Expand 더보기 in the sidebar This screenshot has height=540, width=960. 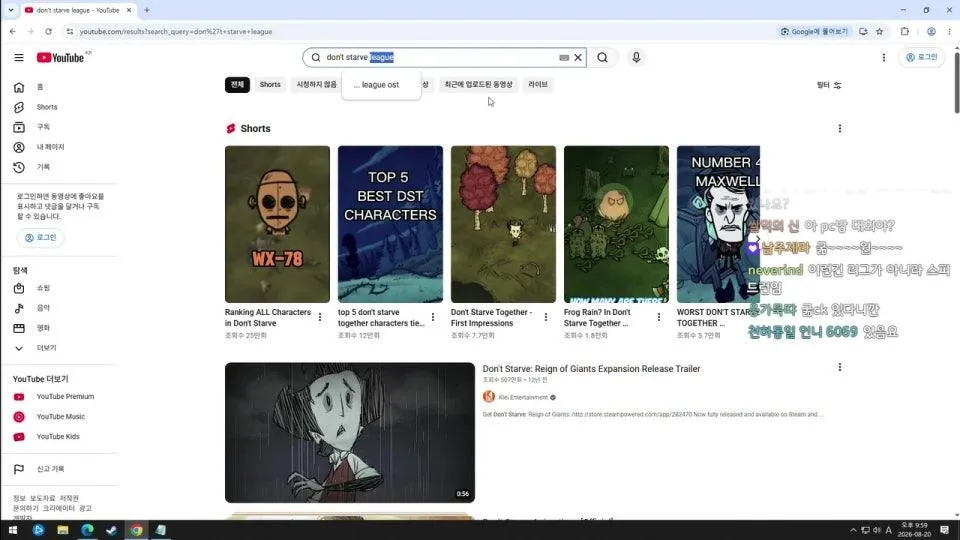[x=58, y=348]
